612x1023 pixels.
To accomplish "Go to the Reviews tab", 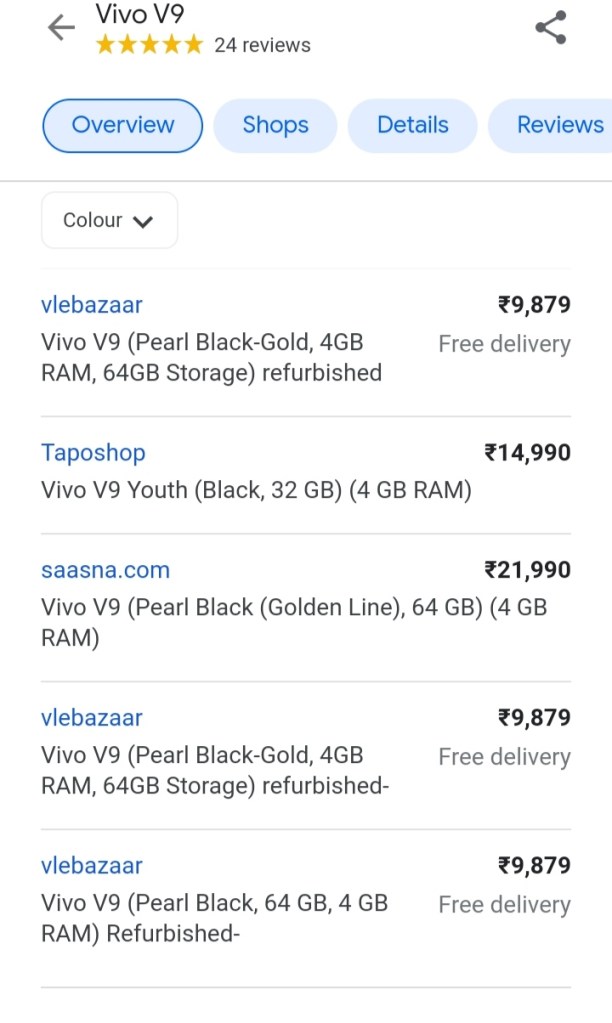I will 558,125.
